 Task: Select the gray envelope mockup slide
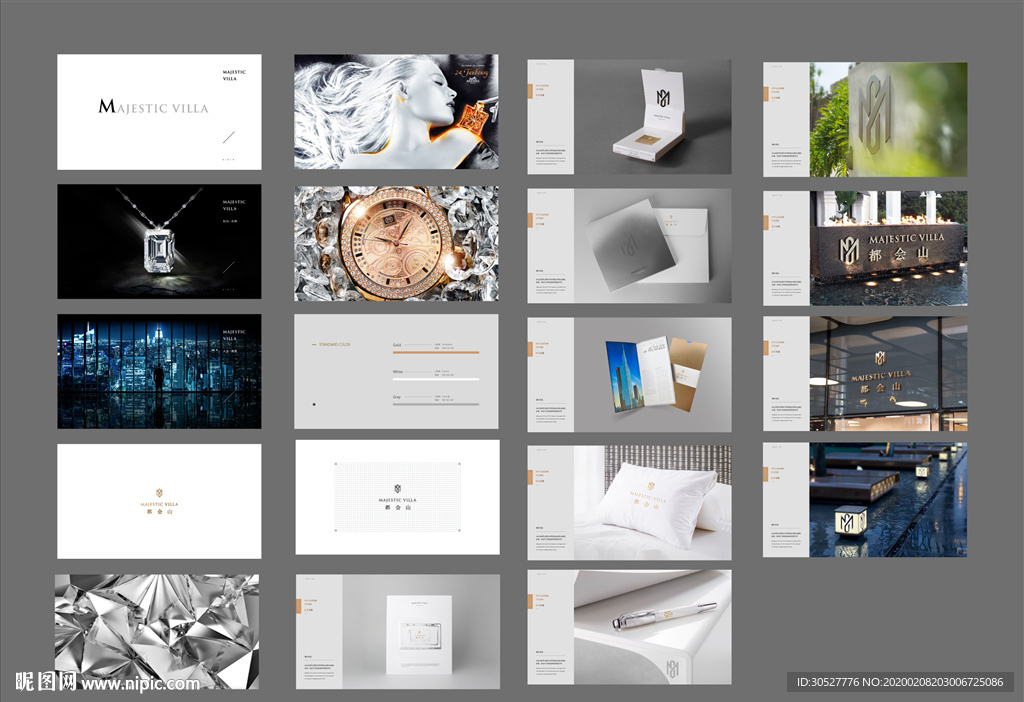[629, 246]
